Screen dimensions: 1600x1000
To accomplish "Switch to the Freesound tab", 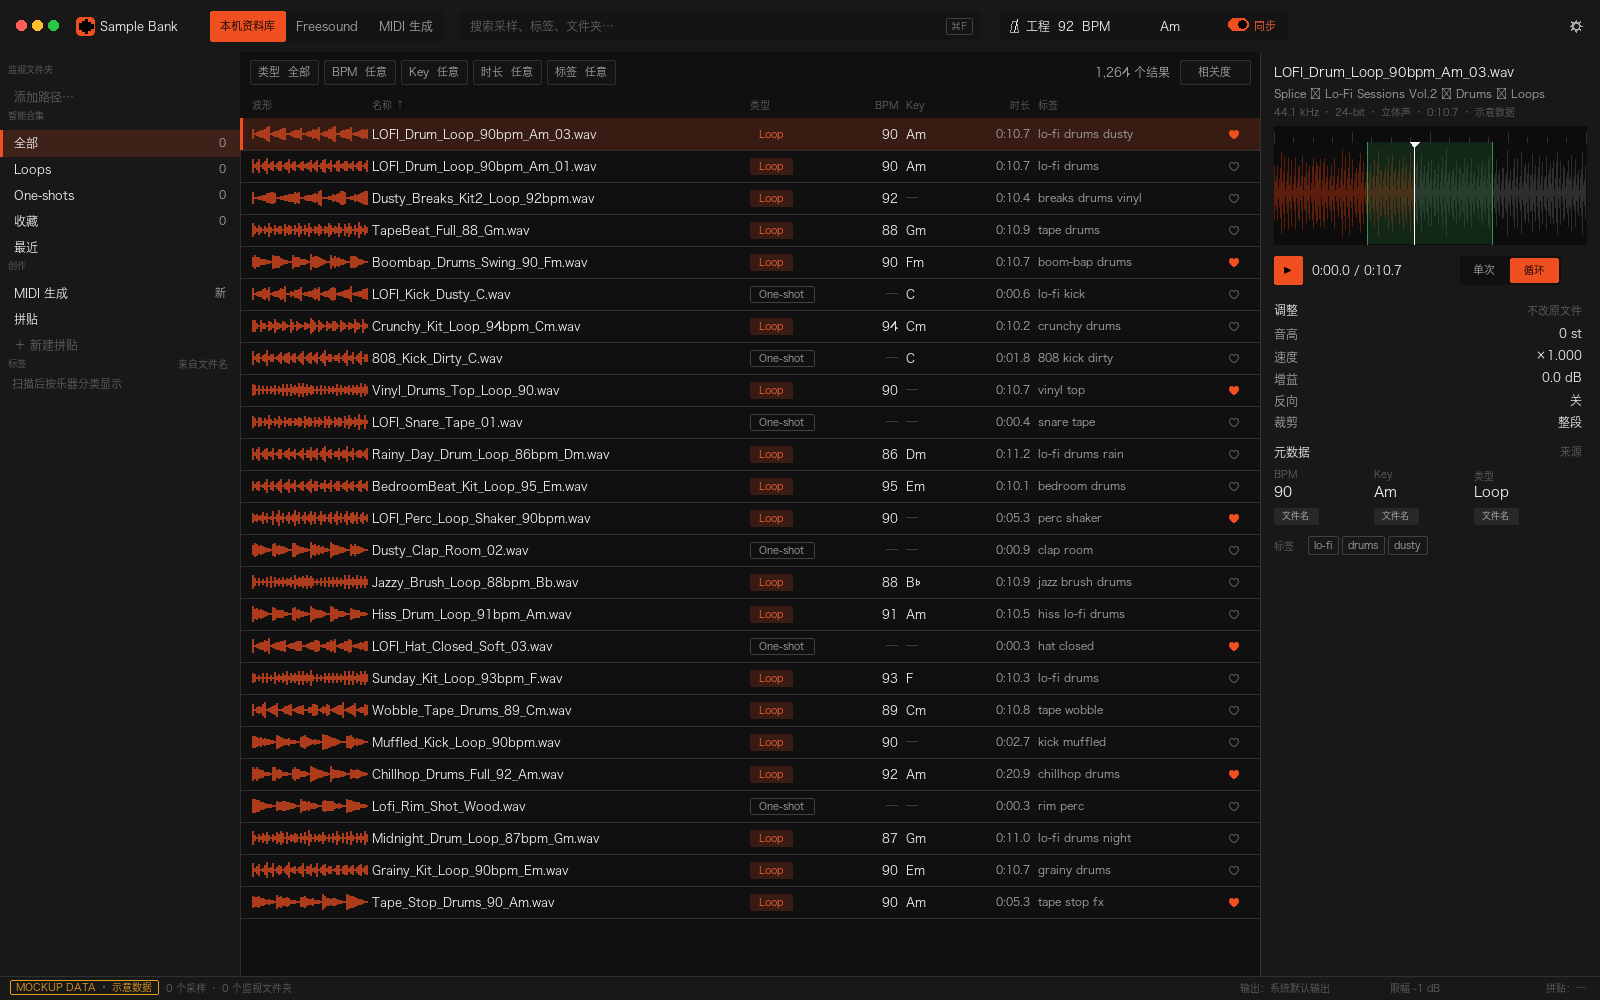I will 326,26.
